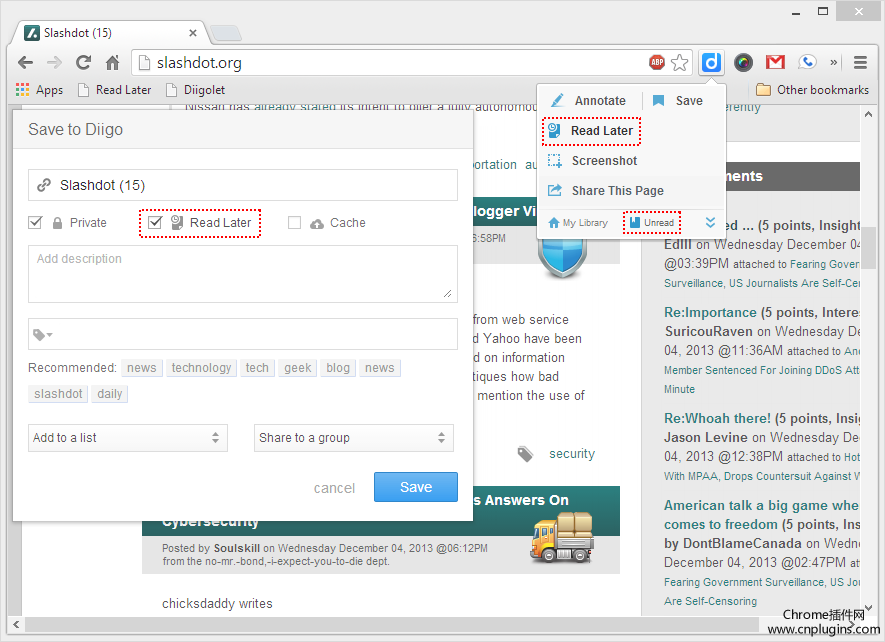Choose Screenshot in the Diigo menu
The height and width of the screenshot is (642, 885).
tap(593, 161)
